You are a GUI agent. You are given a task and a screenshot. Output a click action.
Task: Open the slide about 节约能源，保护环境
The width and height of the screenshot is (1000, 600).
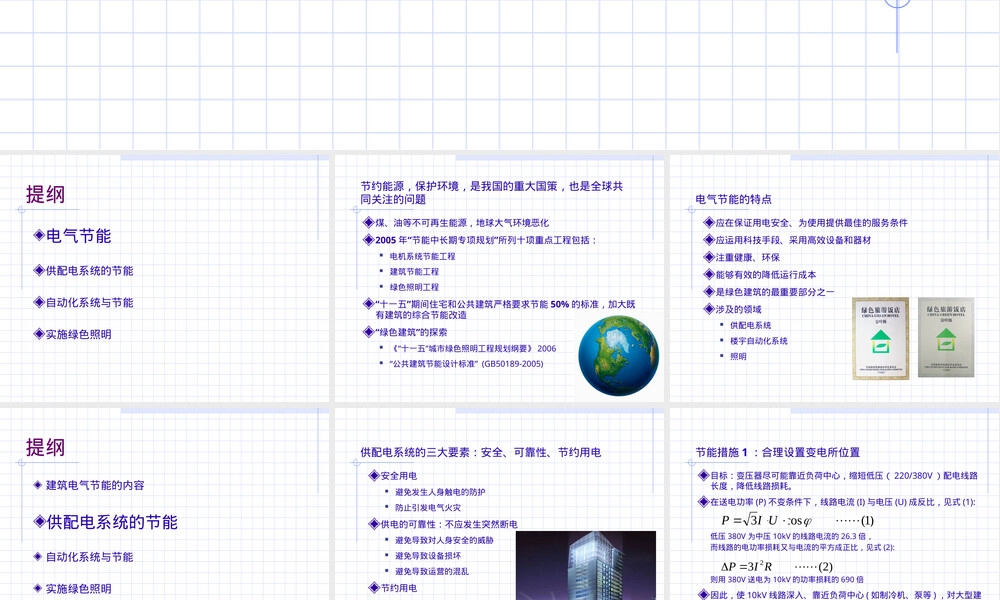(499, 278)
